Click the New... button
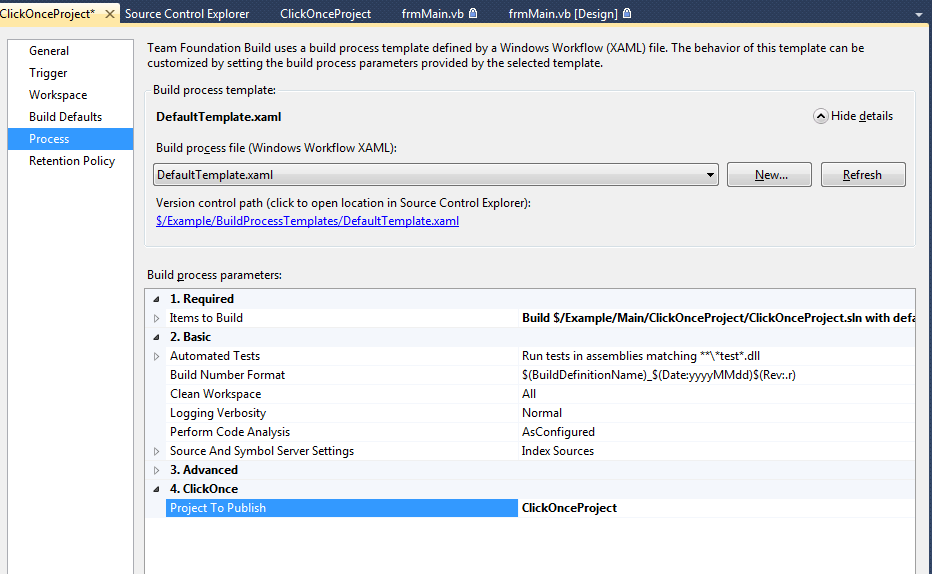Screen dimensions: 932x574 [769, 175]
